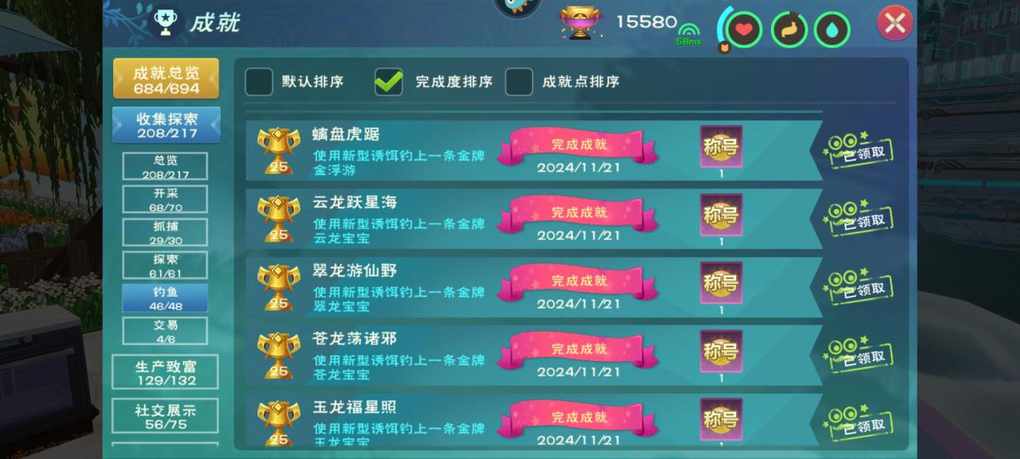
Task: Uncheck the 完成度排序 checkbox
Action: [388, 82]
